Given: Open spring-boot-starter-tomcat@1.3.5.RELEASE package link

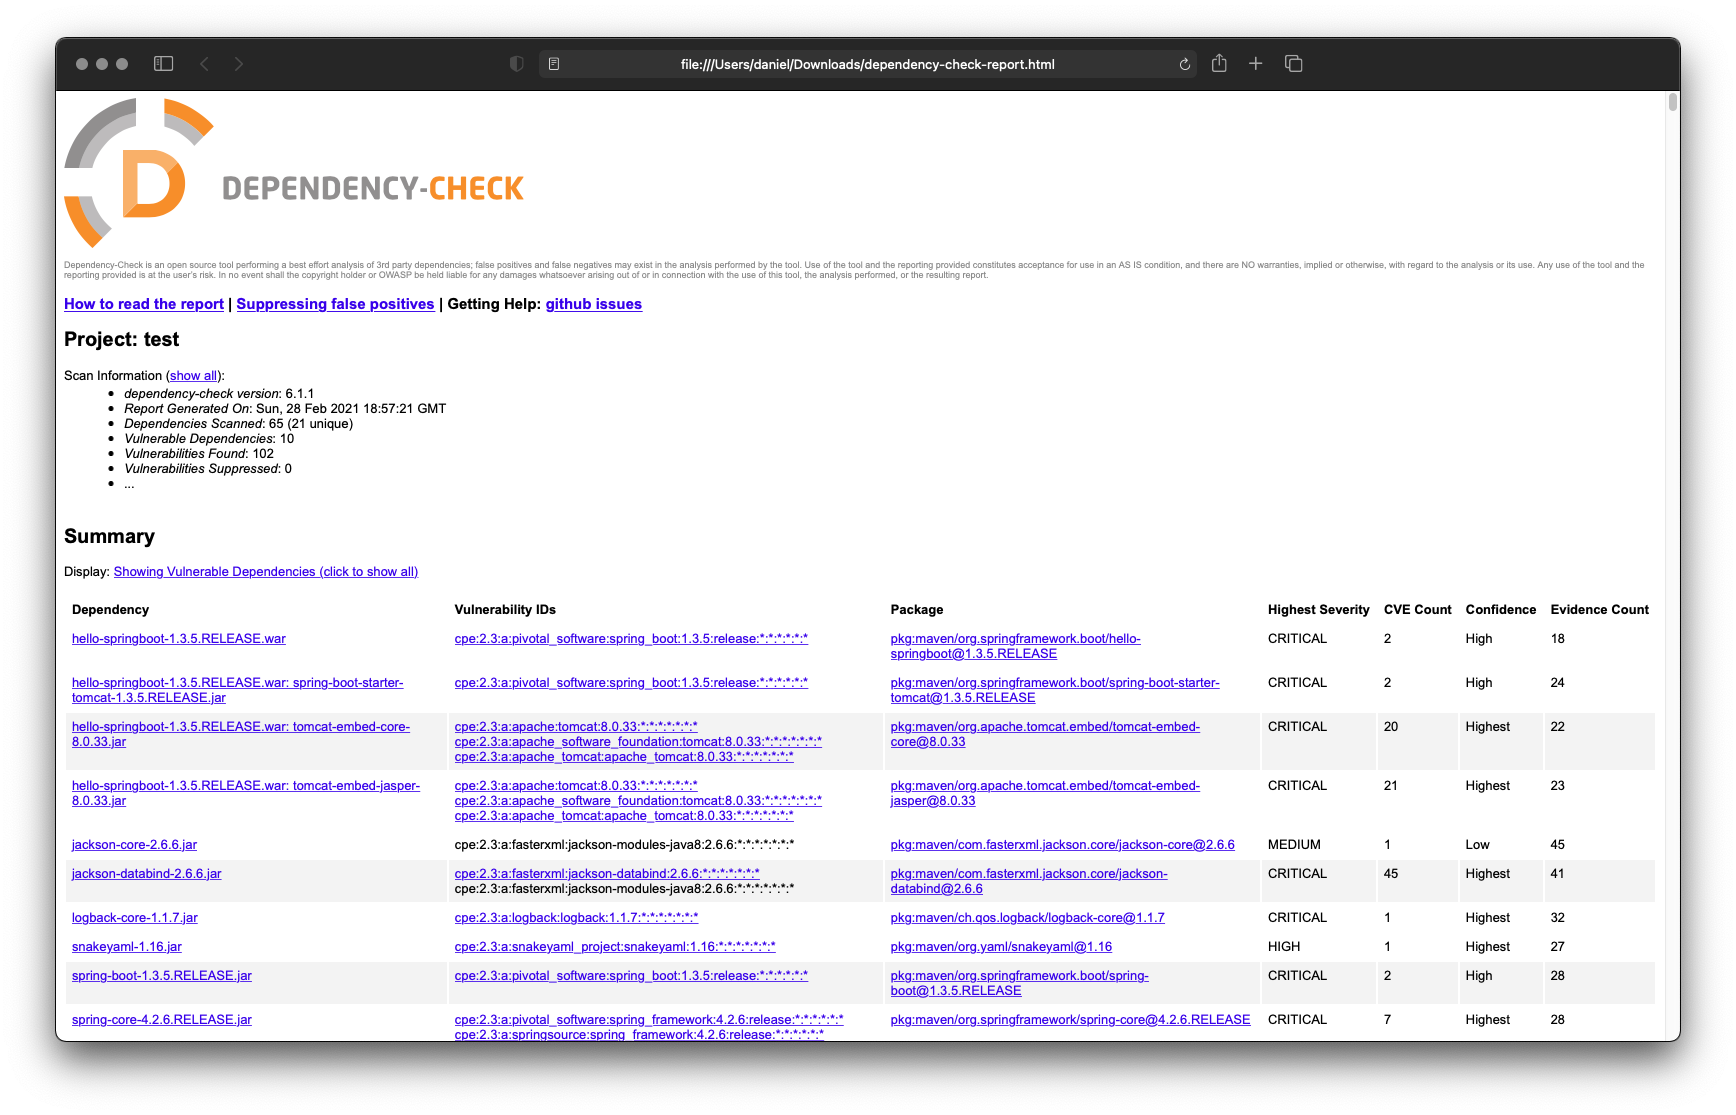Looking at the screenshot, I should tap(1055, 690).
